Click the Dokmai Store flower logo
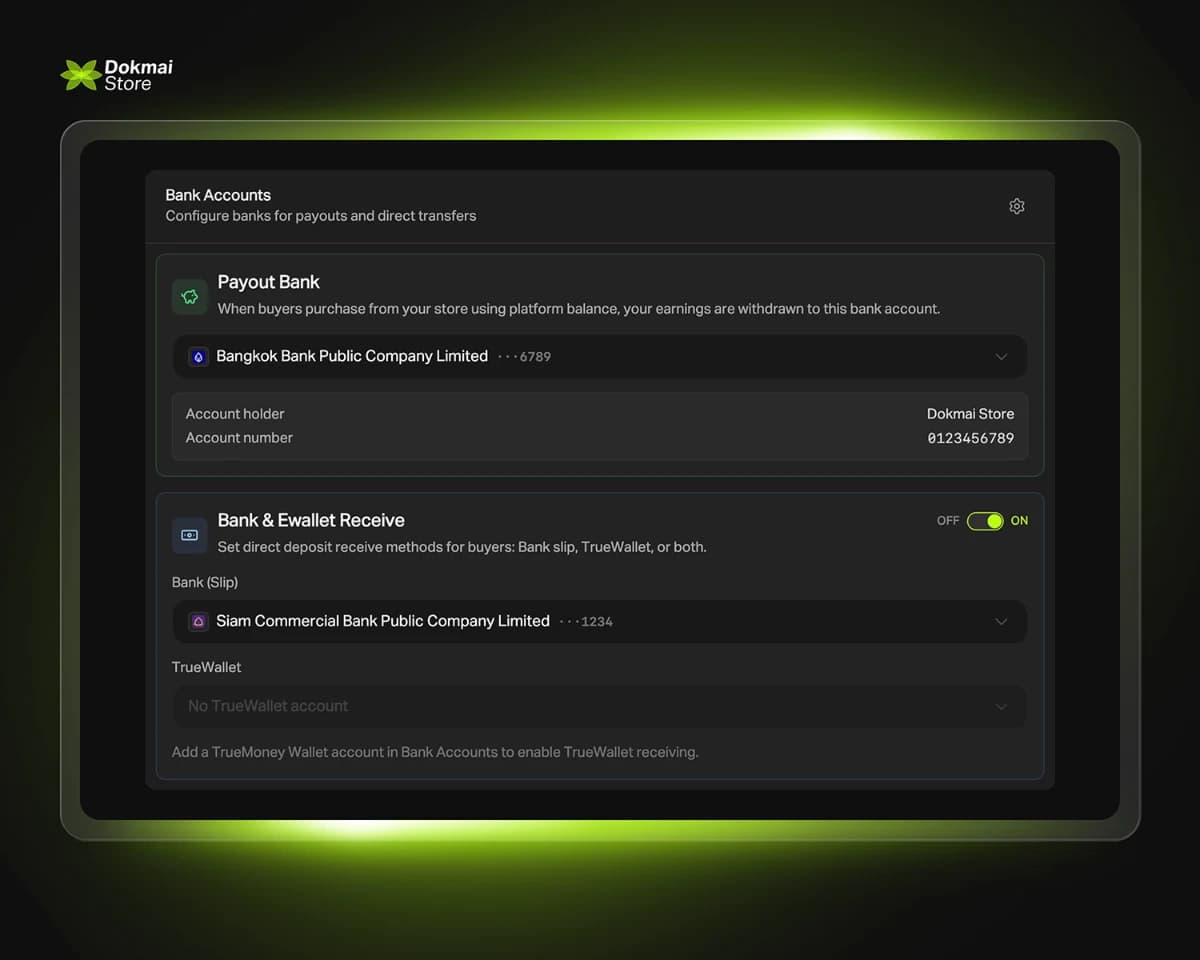 click(x=80, y=75)
